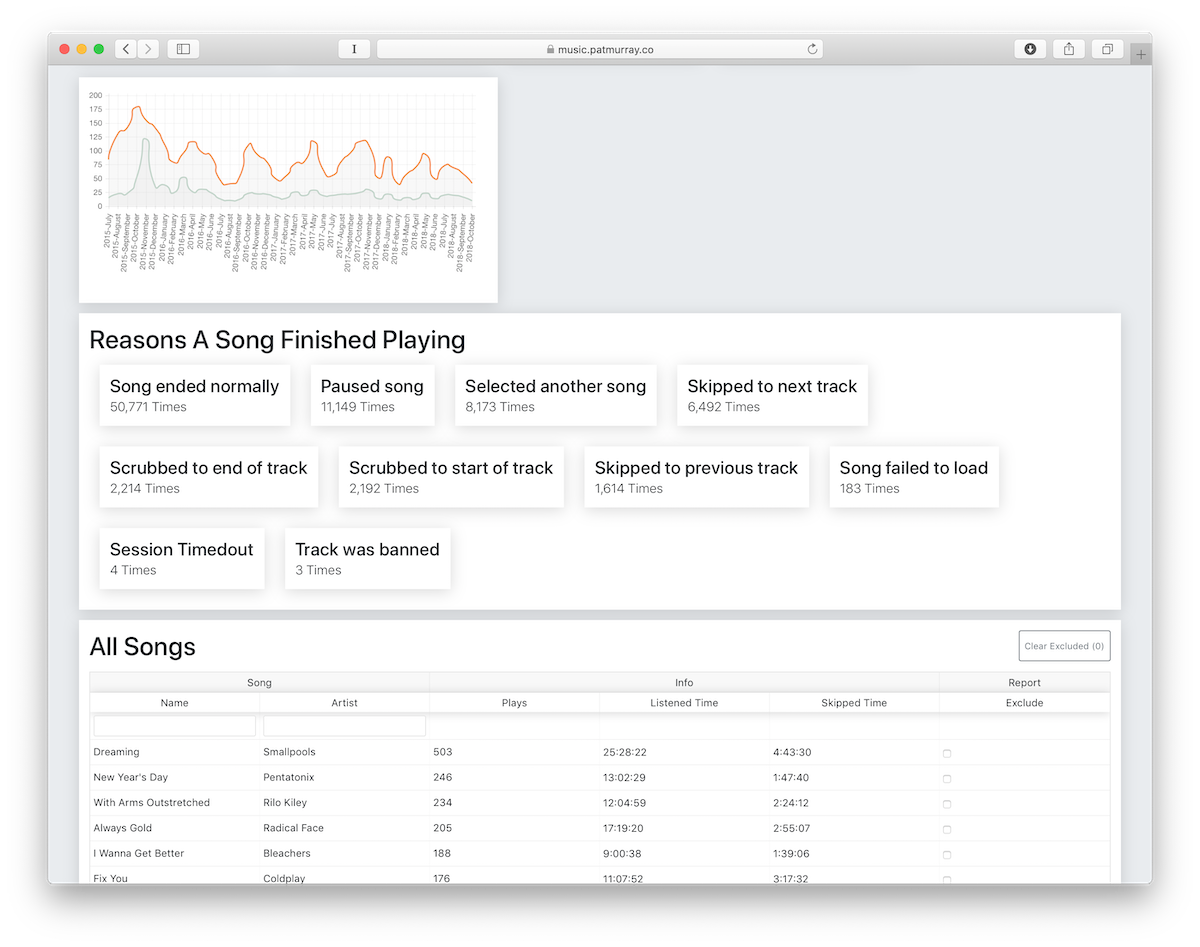
Task: Reload the page via the refresh icon
Action: pyautogui.click(x=812, y=48)
